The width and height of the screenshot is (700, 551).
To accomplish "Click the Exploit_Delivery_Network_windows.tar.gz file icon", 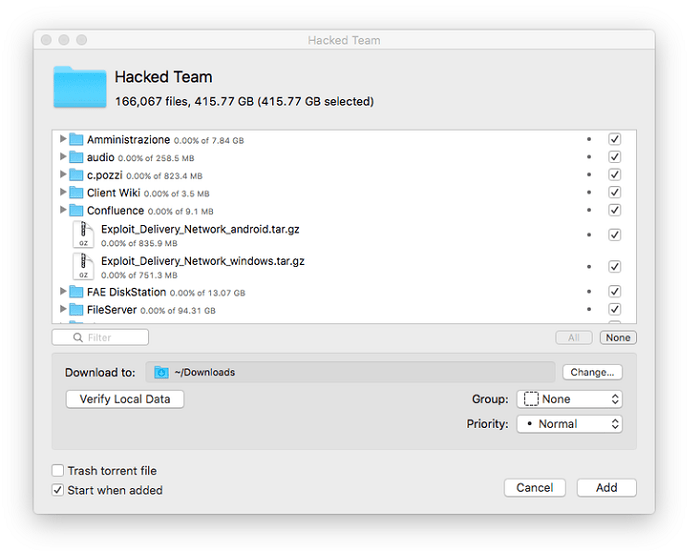I will click(x=84, y=267).
